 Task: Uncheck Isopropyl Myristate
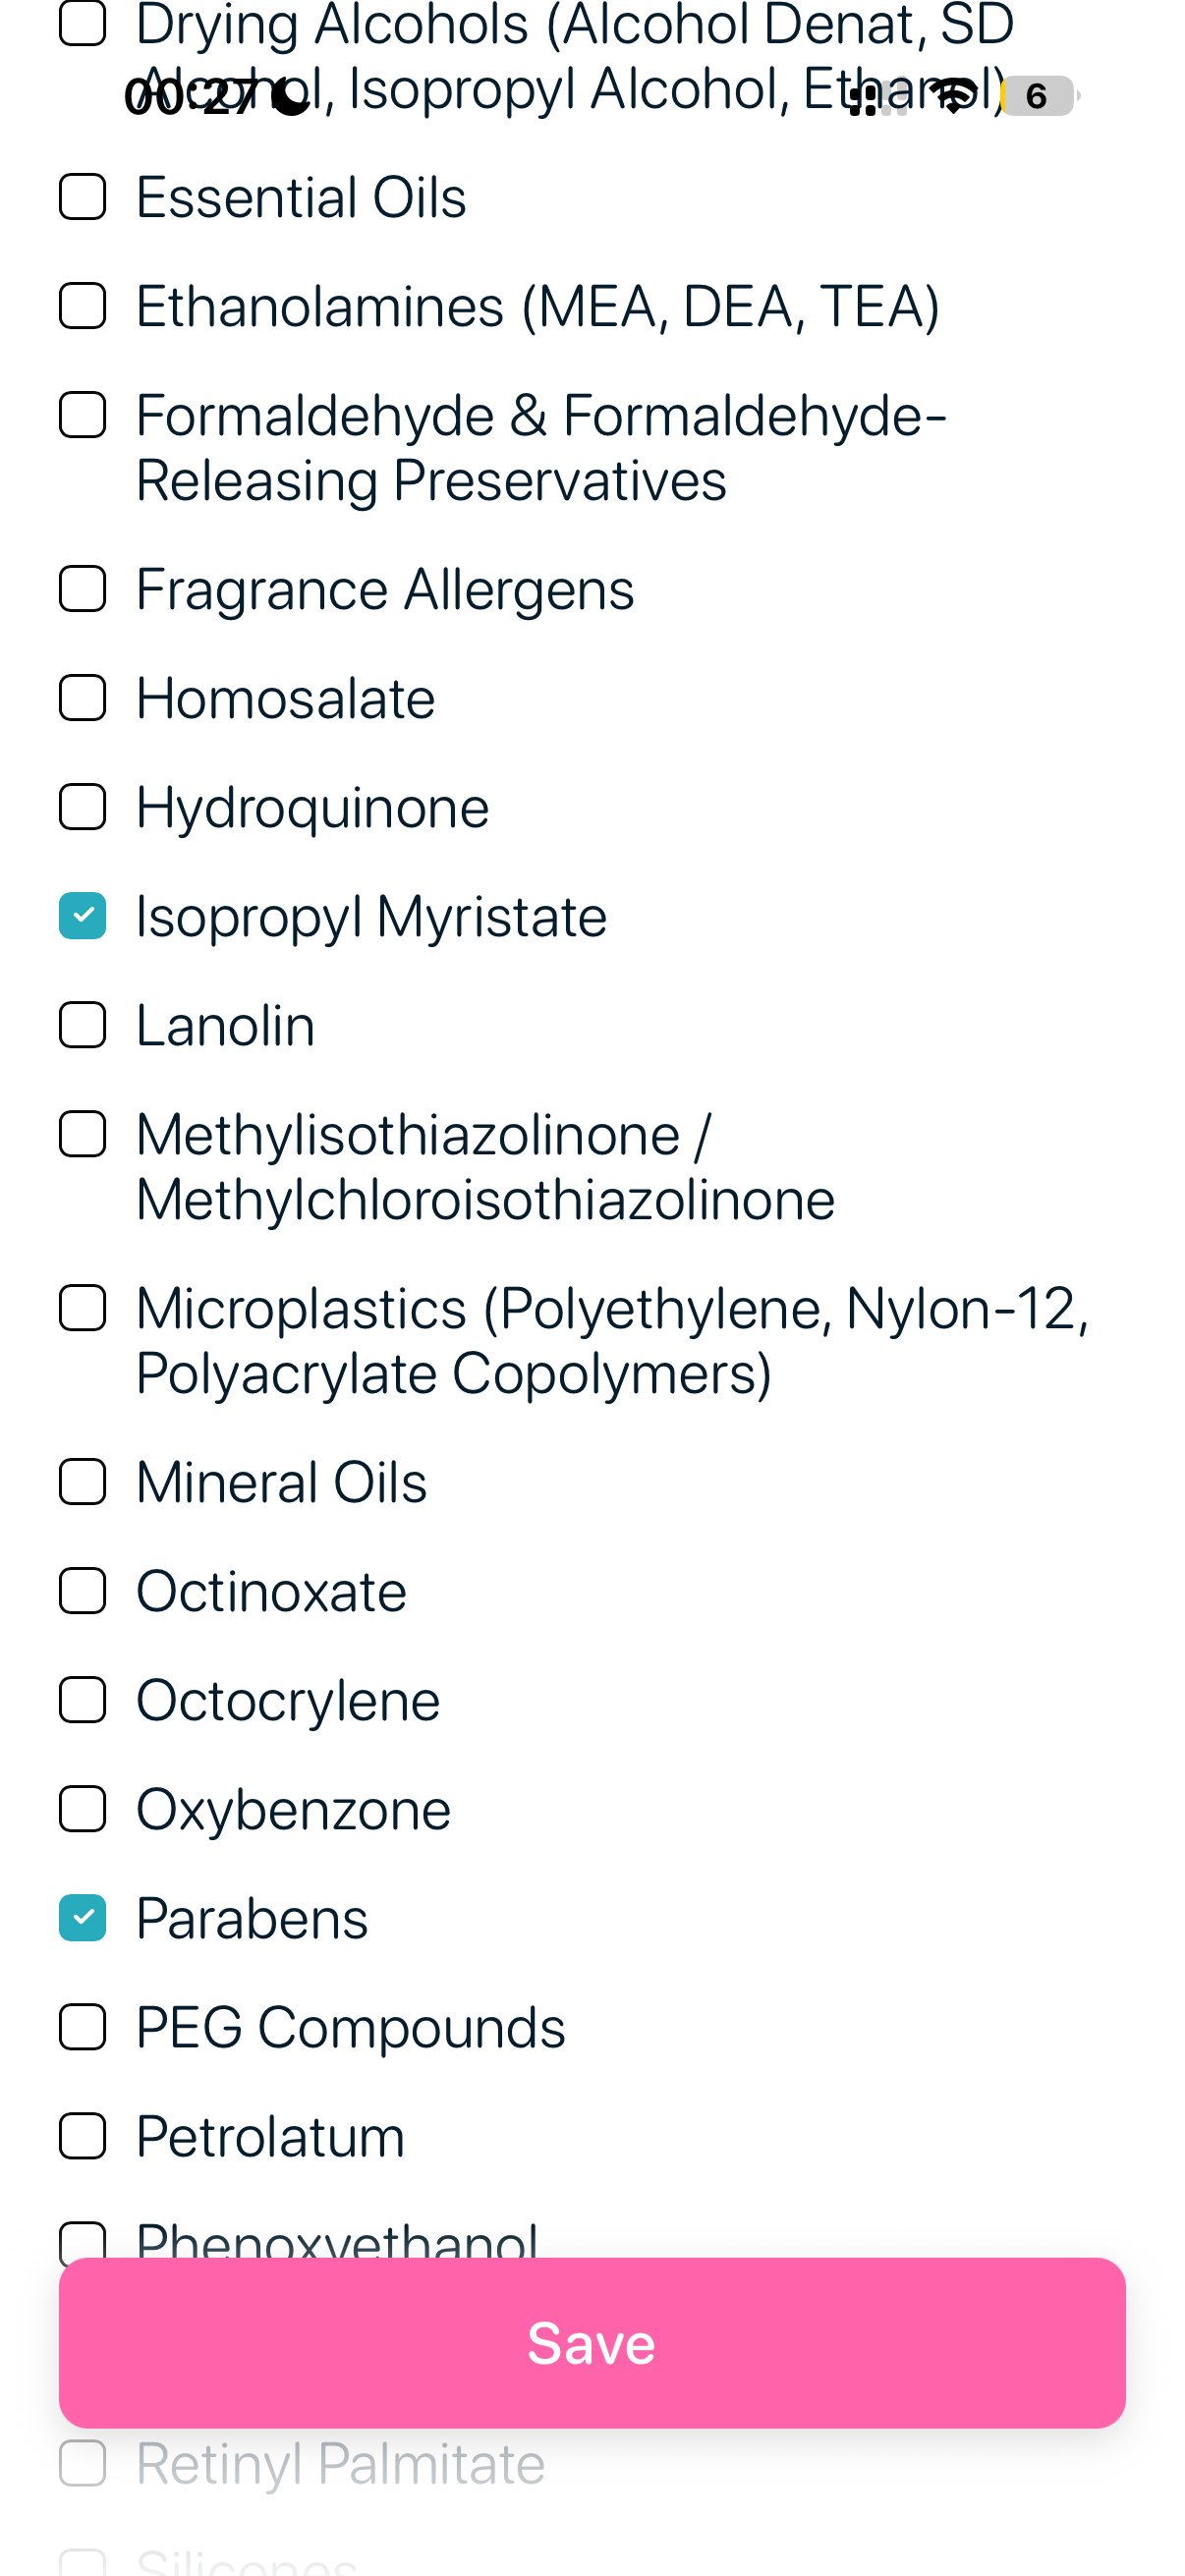(84, 917)
